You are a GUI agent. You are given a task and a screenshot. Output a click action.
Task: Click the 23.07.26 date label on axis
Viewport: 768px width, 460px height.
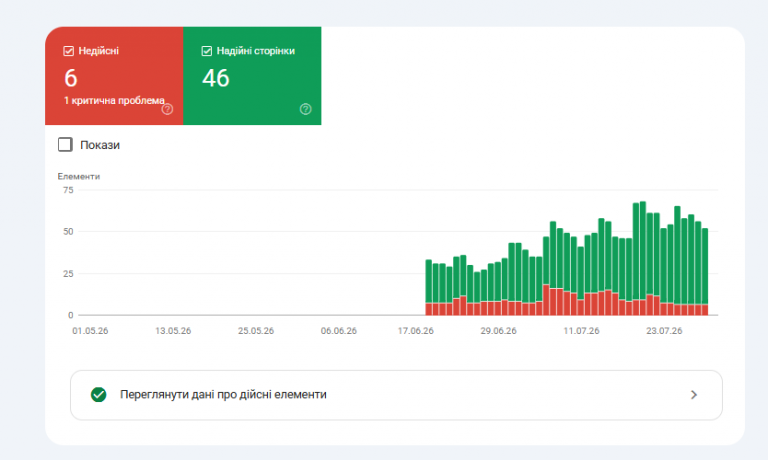point(664,331)
